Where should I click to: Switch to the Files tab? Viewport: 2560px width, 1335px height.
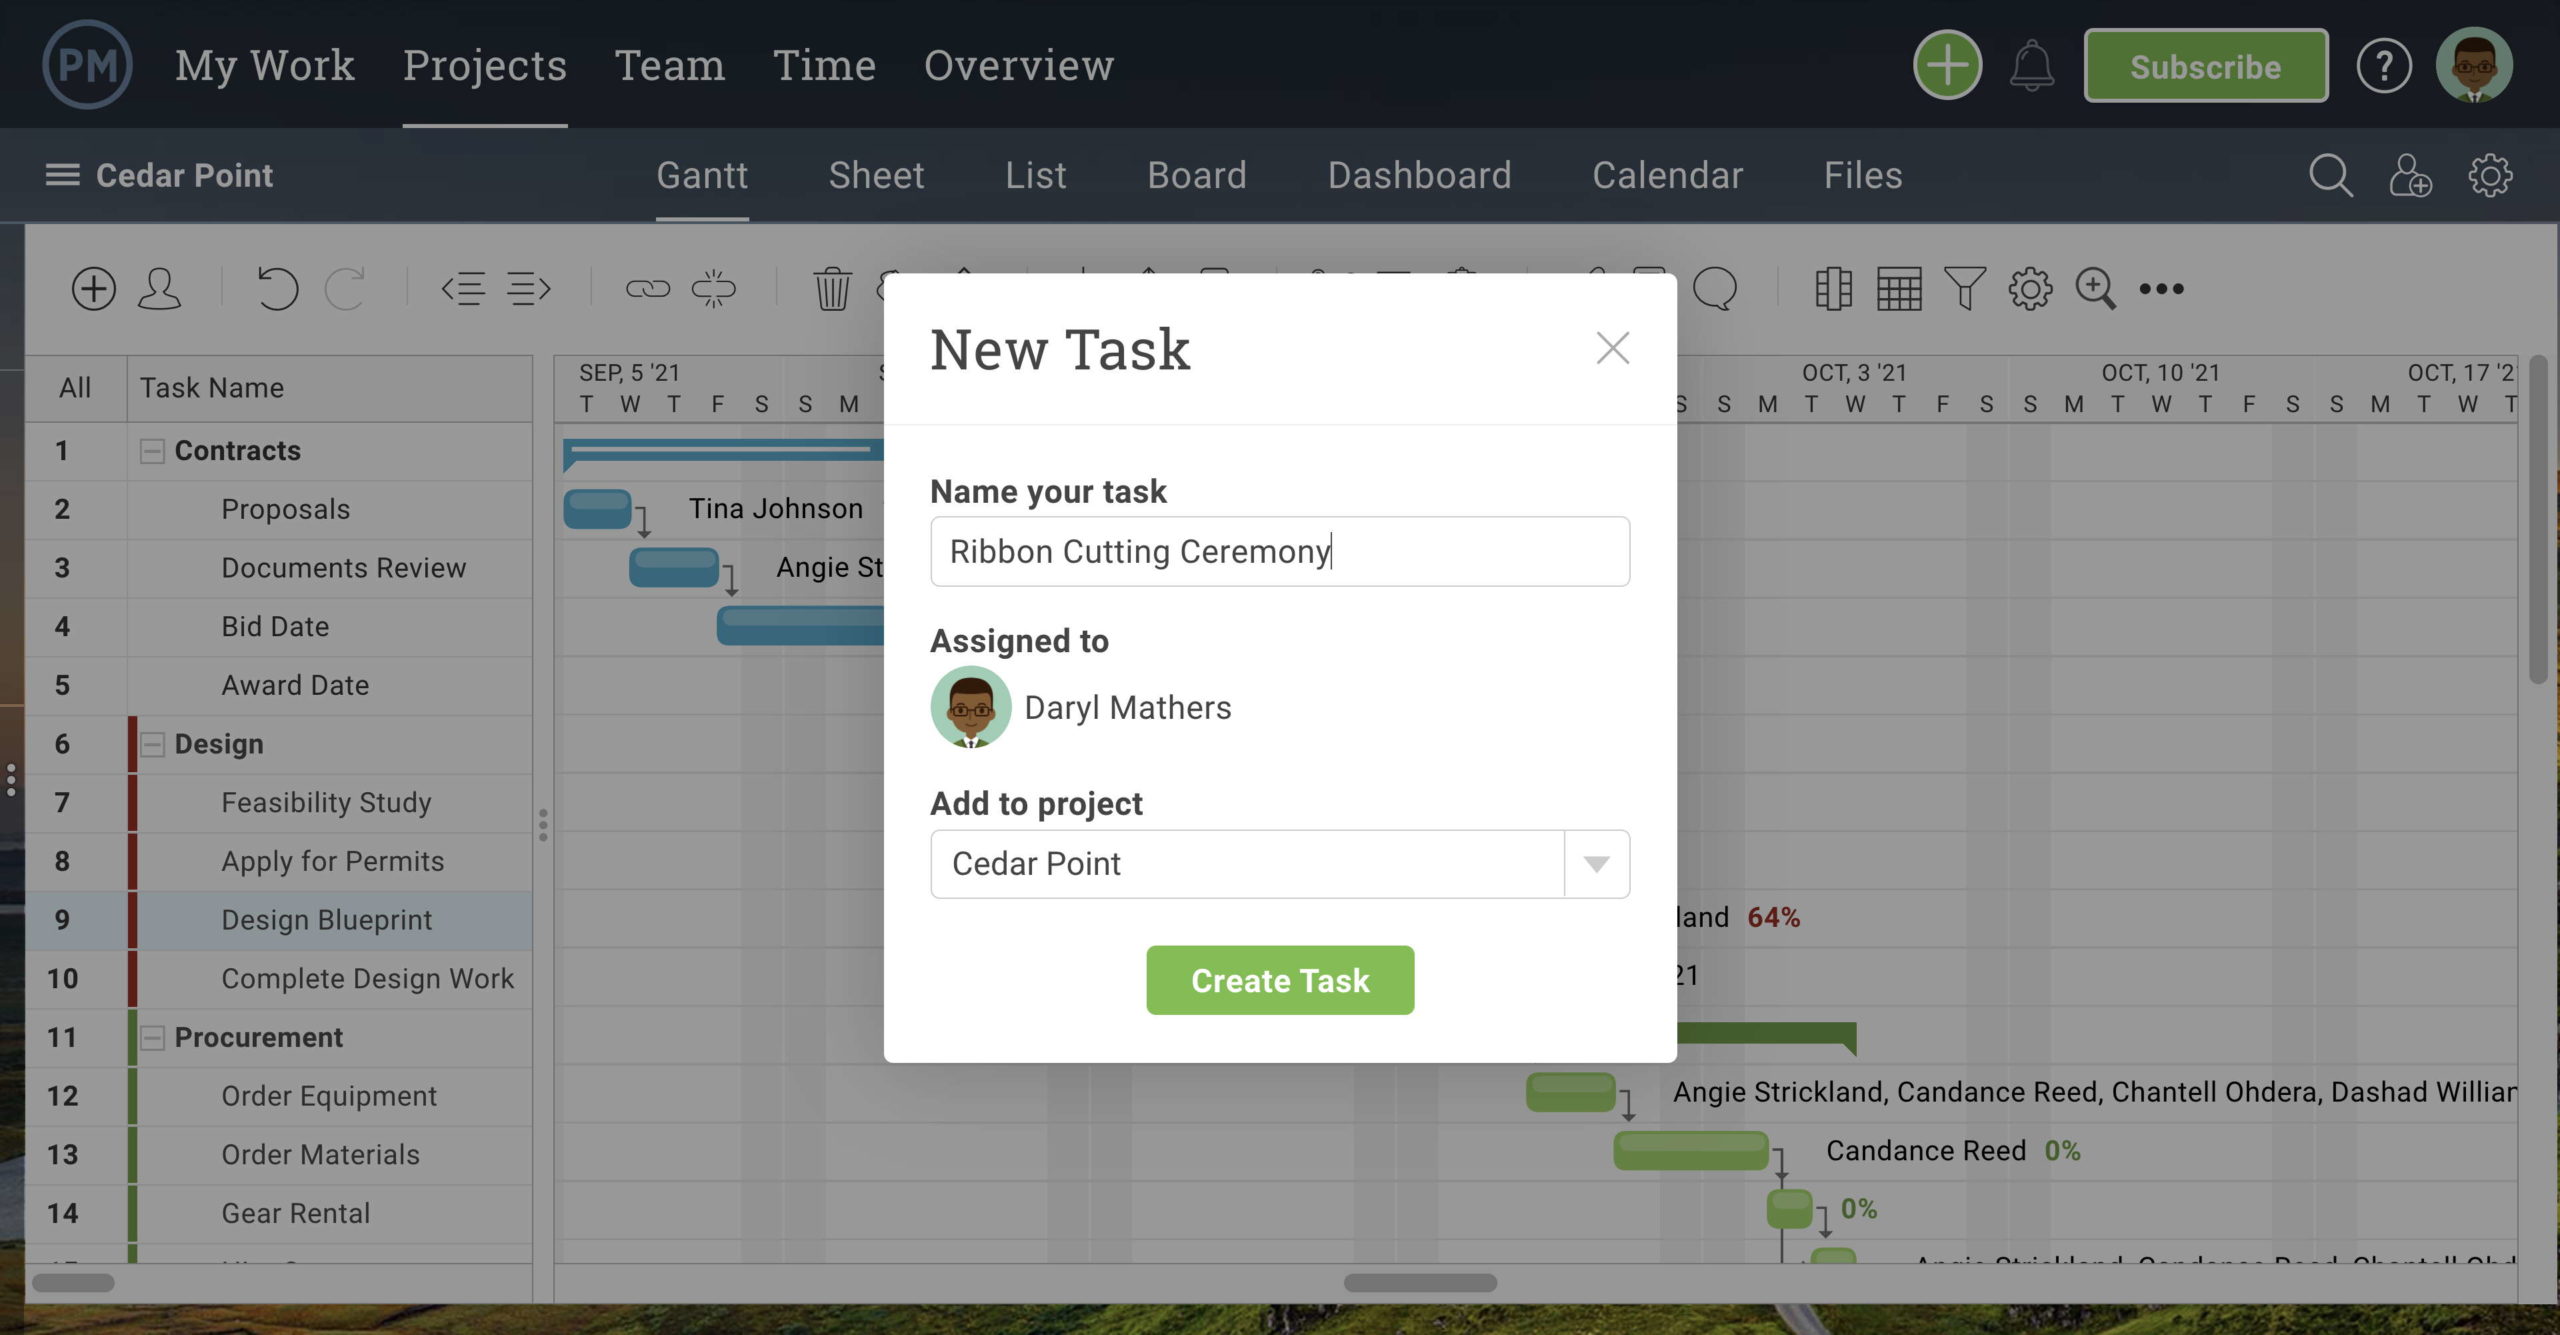1863,176
